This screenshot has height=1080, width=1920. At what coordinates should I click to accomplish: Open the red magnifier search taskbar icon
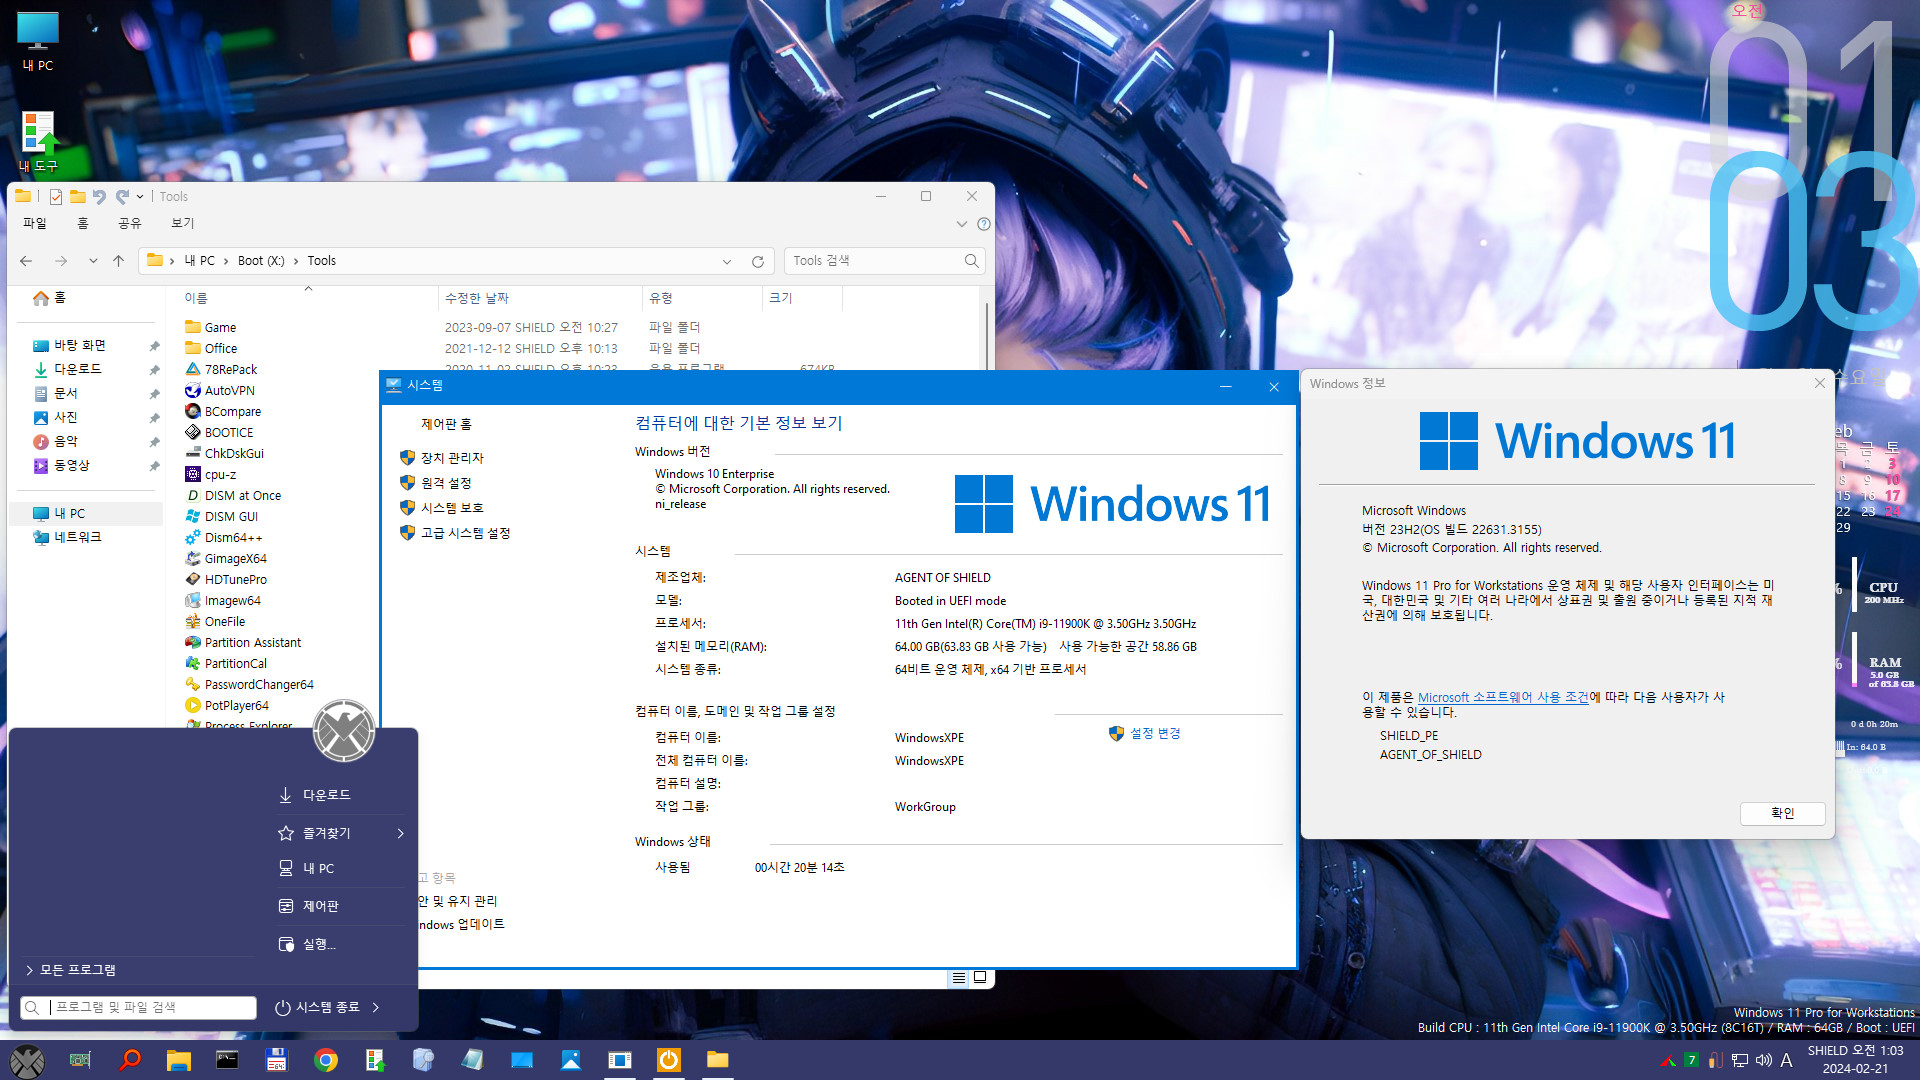pyautogui.click(x=129, y=1060)
